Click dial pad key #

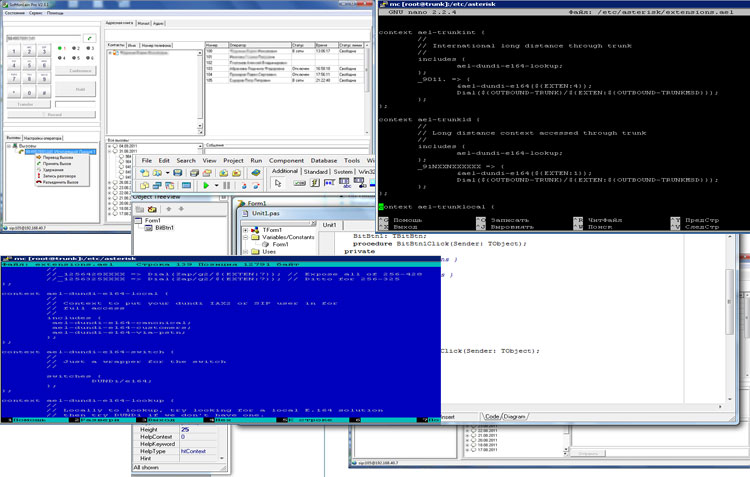pyautogui.click(x=44, y=92)
